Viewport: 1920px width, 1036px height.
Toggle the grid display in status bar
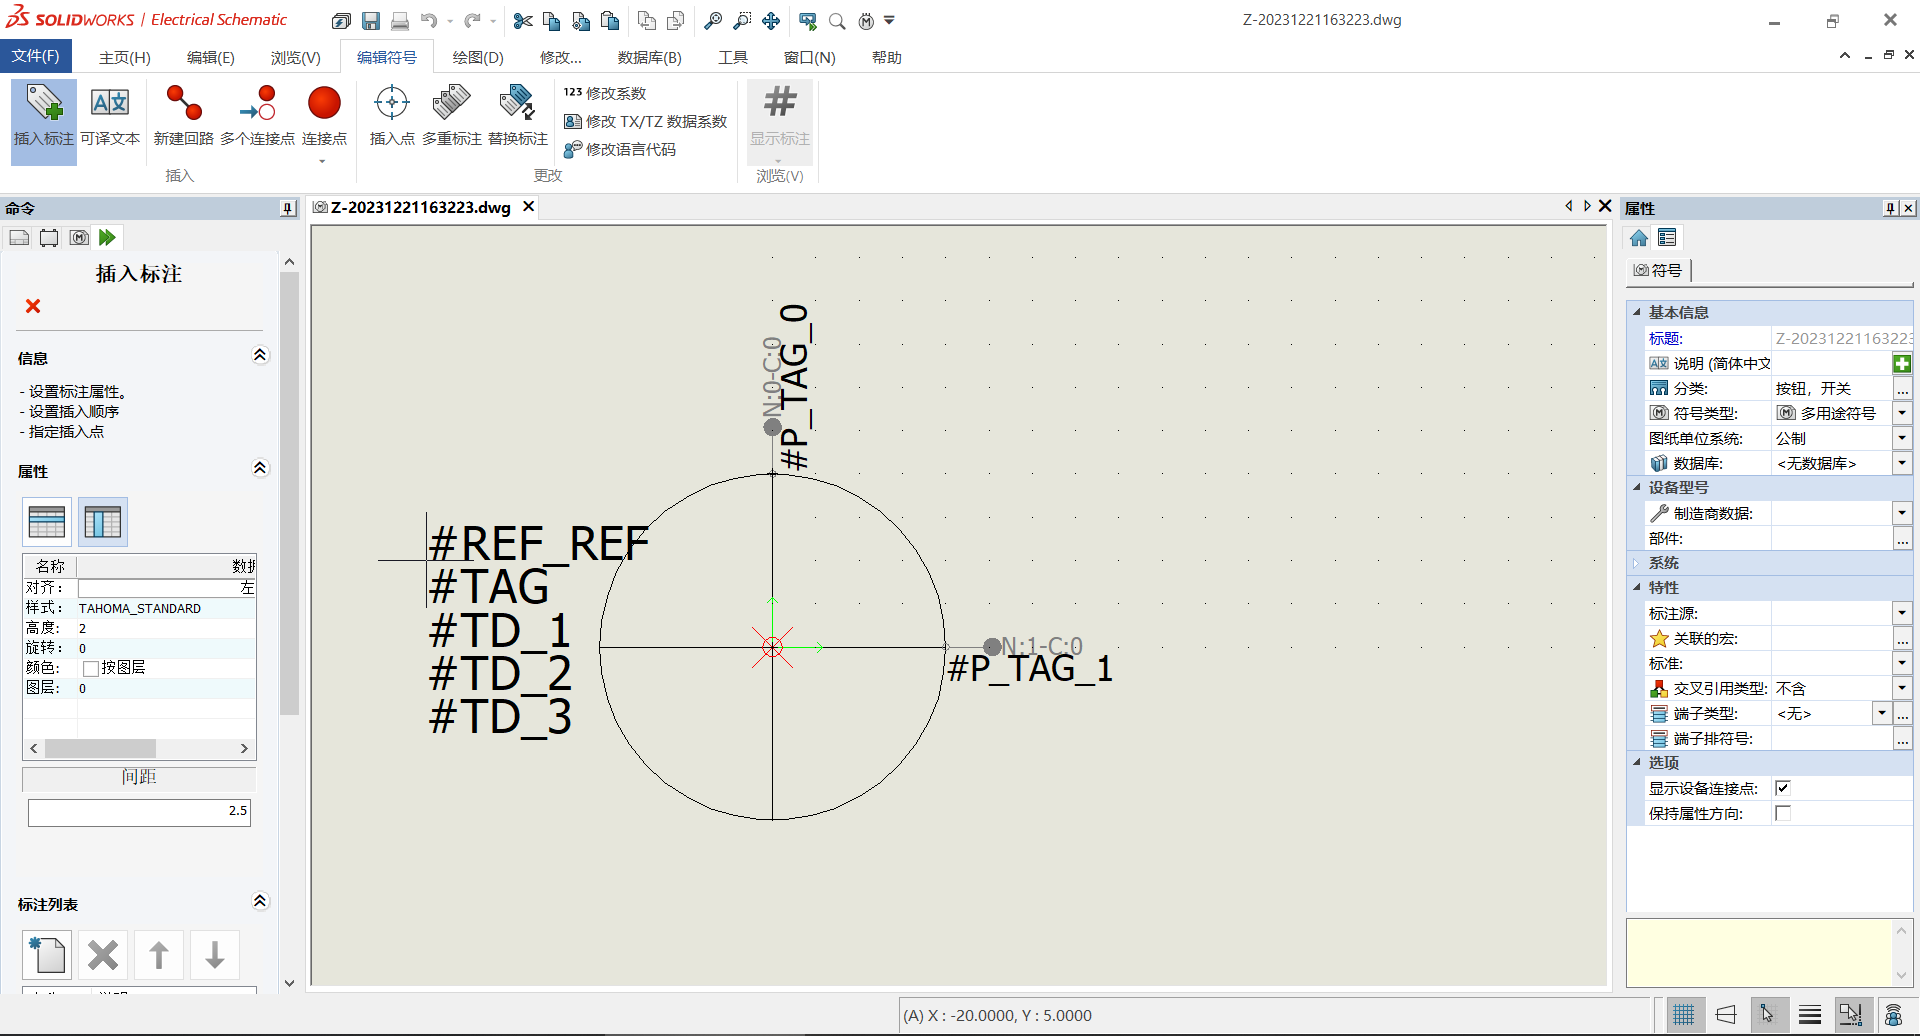[x=1684, y=1015]
